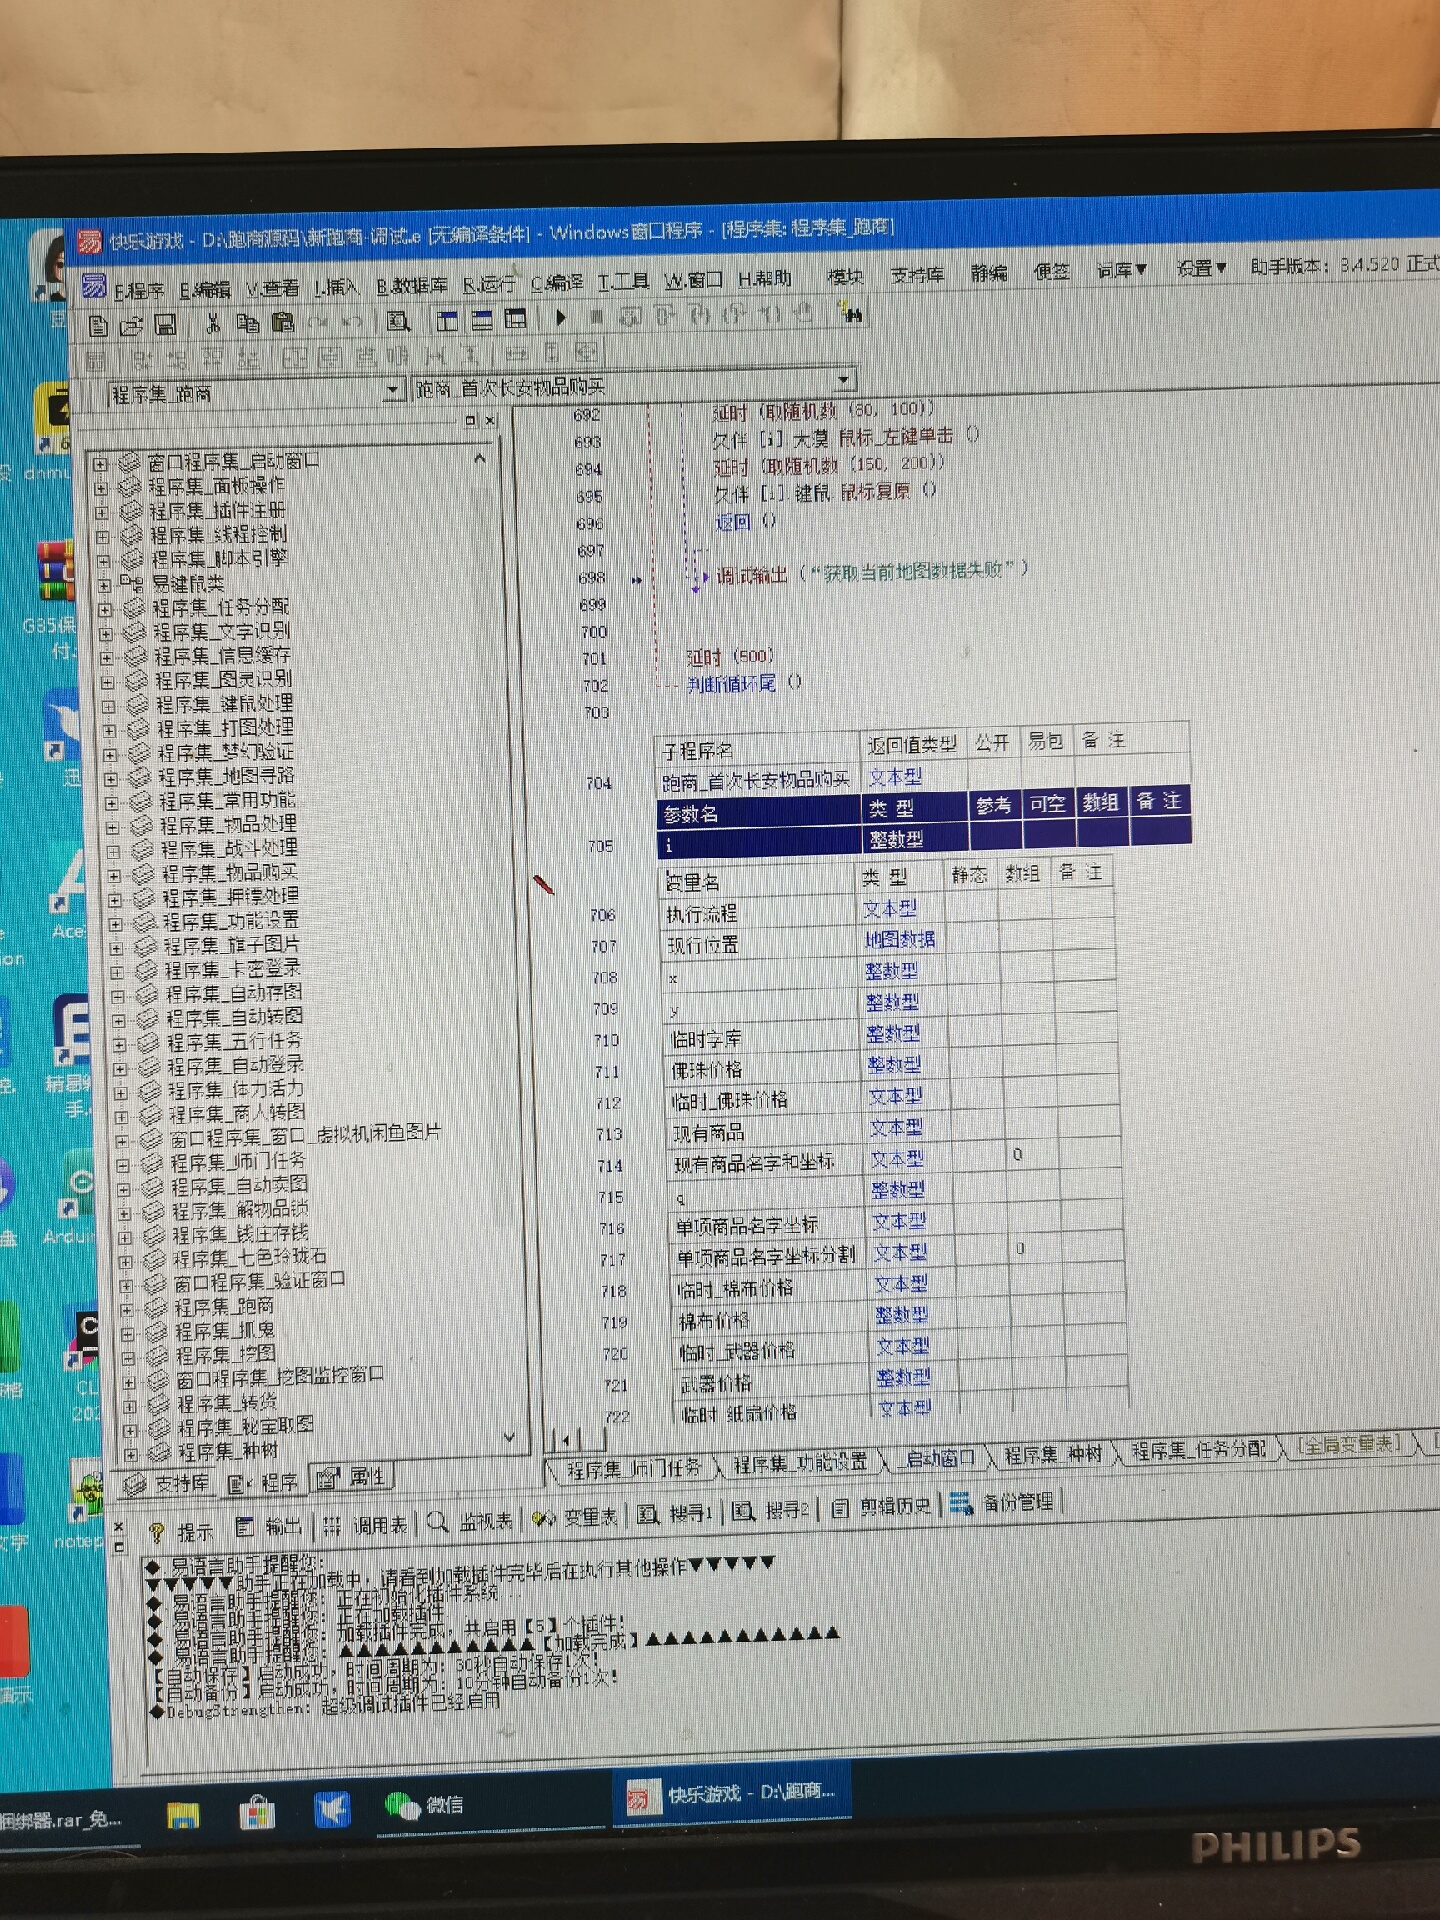The image size is (1440, 1920).
Task: Click the 微信 WeChat taskbar icon
Action: click(x=425, y=1805)
